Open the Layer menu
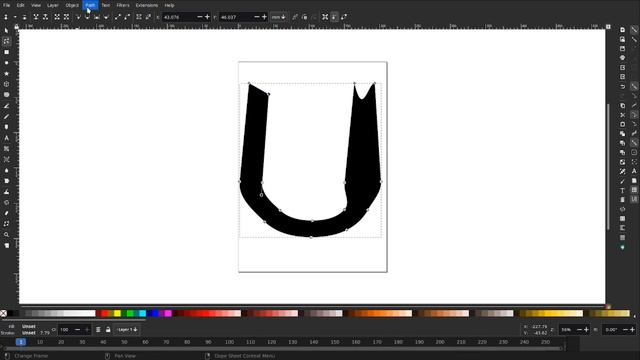The image size is (640, 360). point(53,5)
